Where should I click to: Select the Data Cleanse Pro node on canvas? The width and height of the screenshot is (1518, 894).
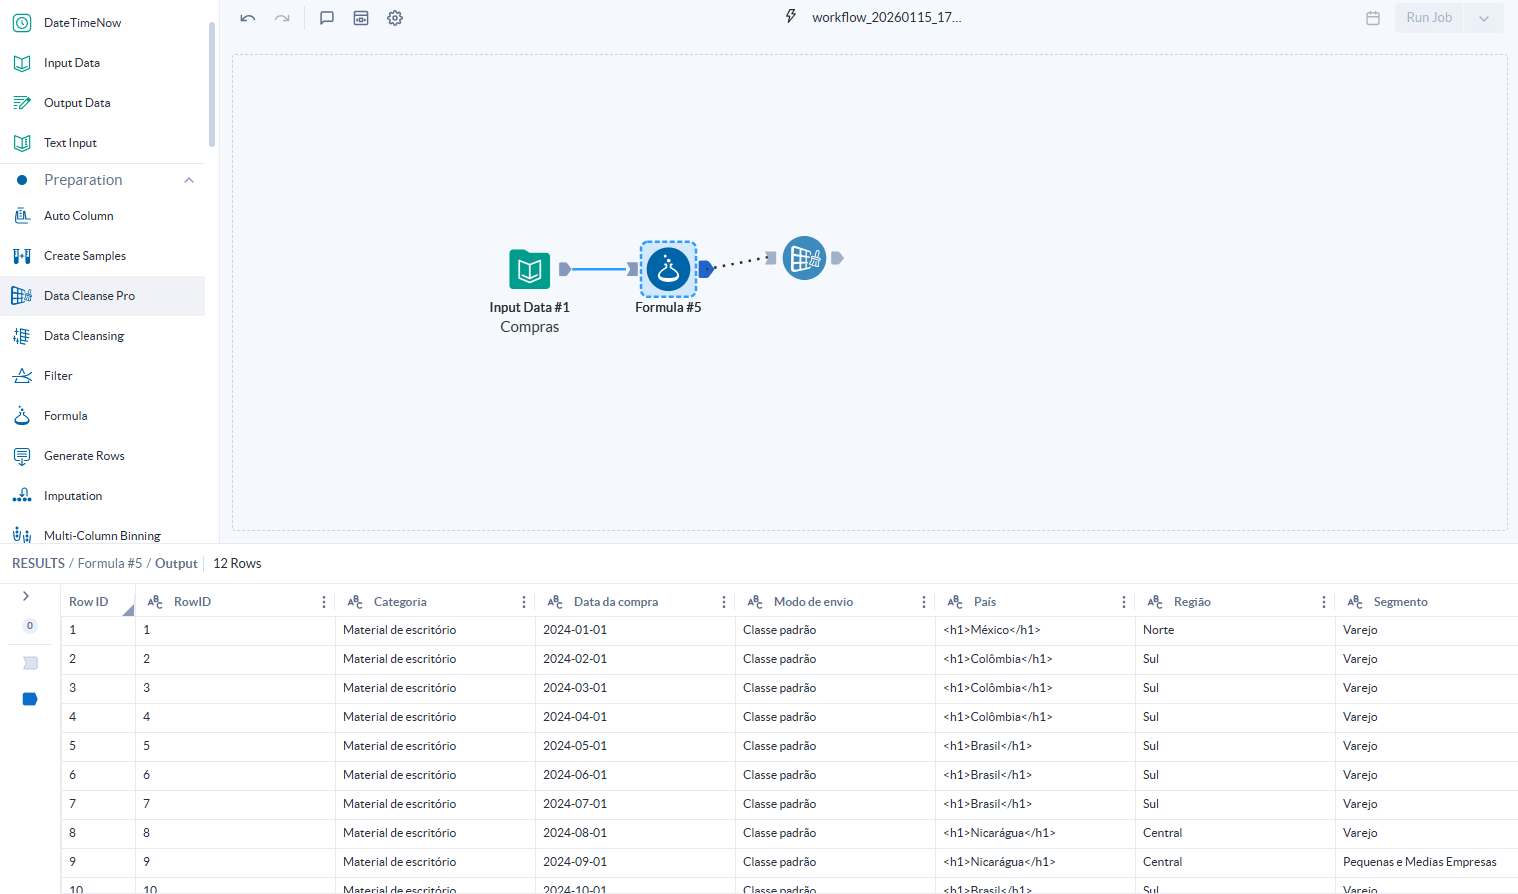pyautogui.click(x=804, y=258)
